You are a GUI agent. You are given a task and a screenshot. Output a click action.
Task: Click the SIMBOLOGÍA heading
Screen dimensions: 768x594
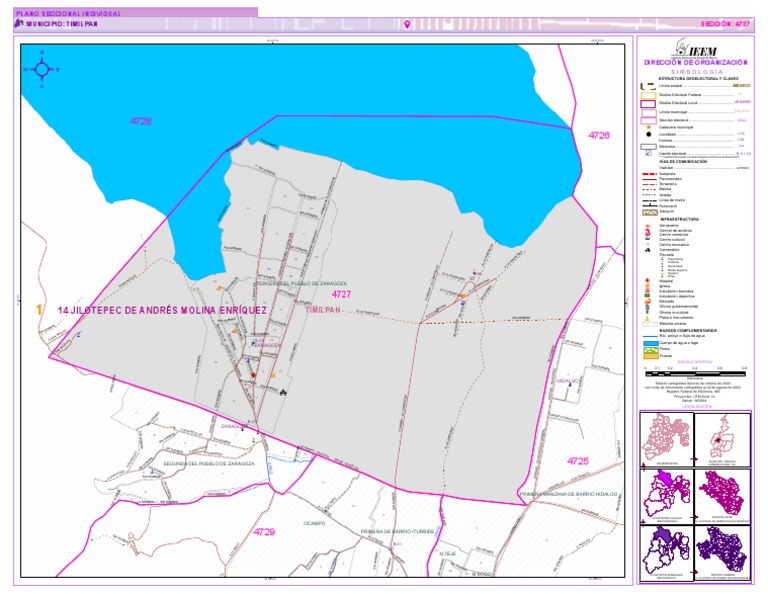[x=696, y=72]
